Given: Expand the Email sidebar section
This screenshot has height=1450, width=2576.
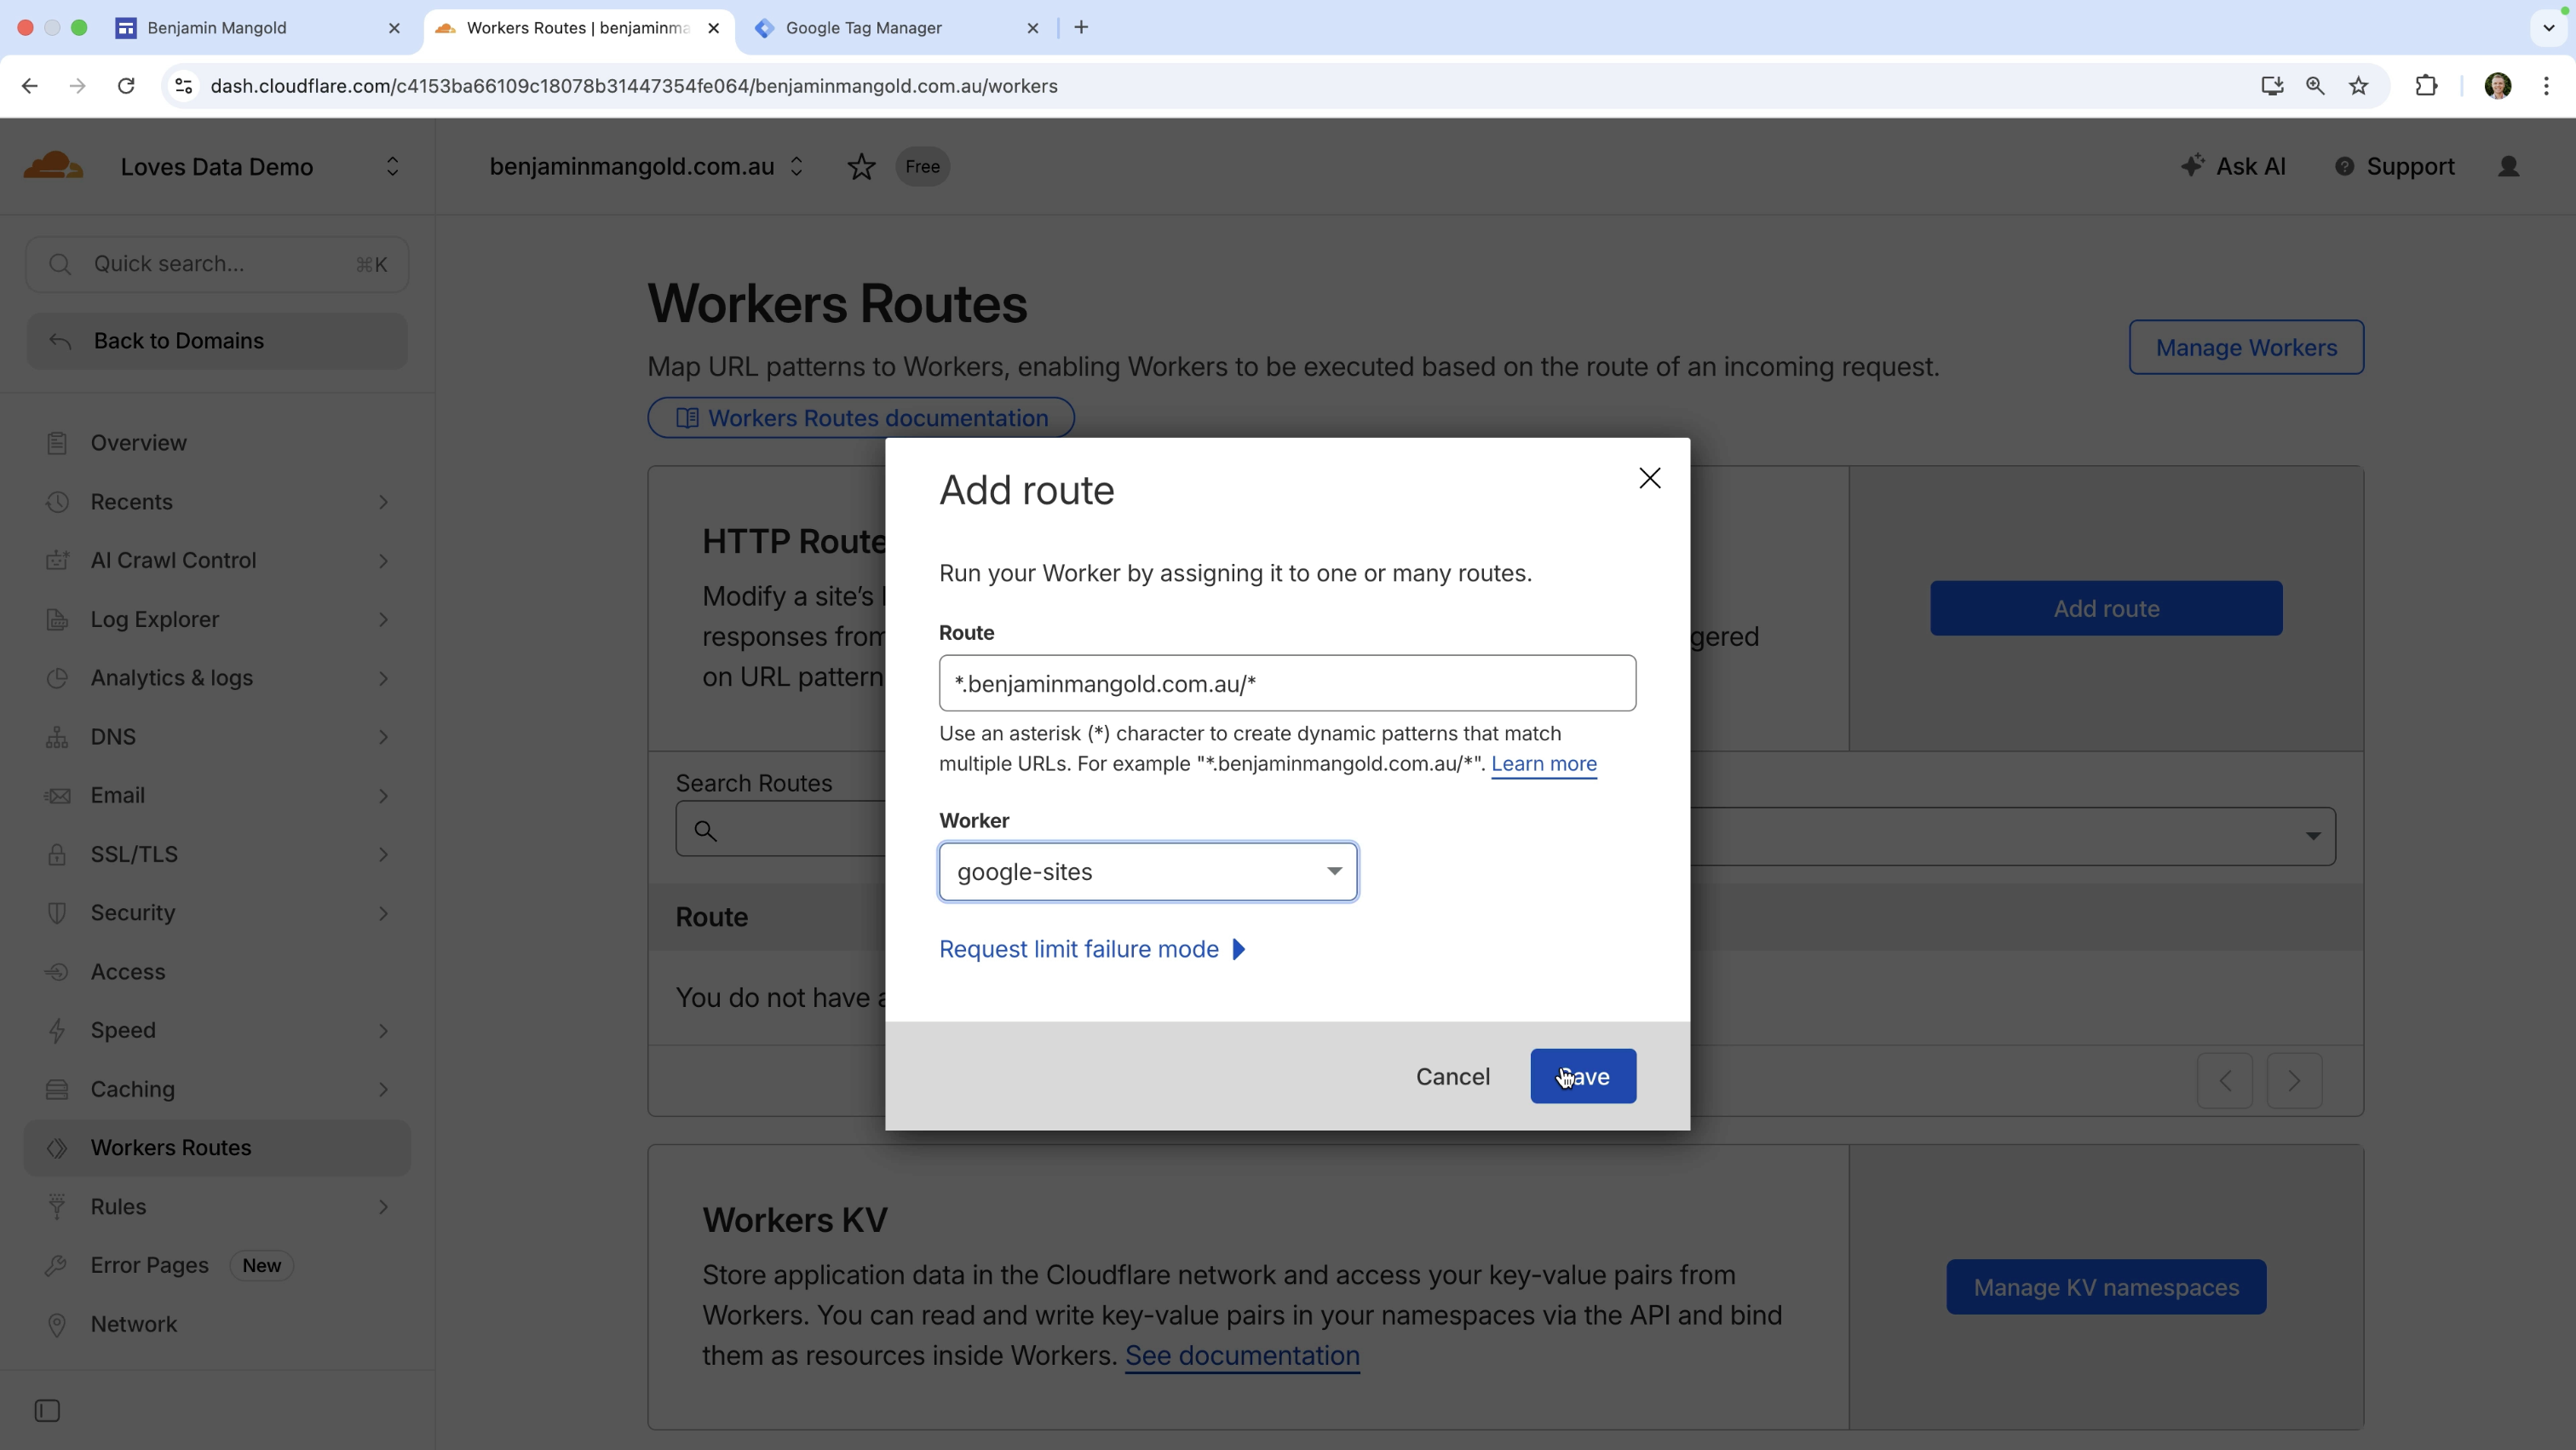Looking at the screenshot, I should [383, 795].
